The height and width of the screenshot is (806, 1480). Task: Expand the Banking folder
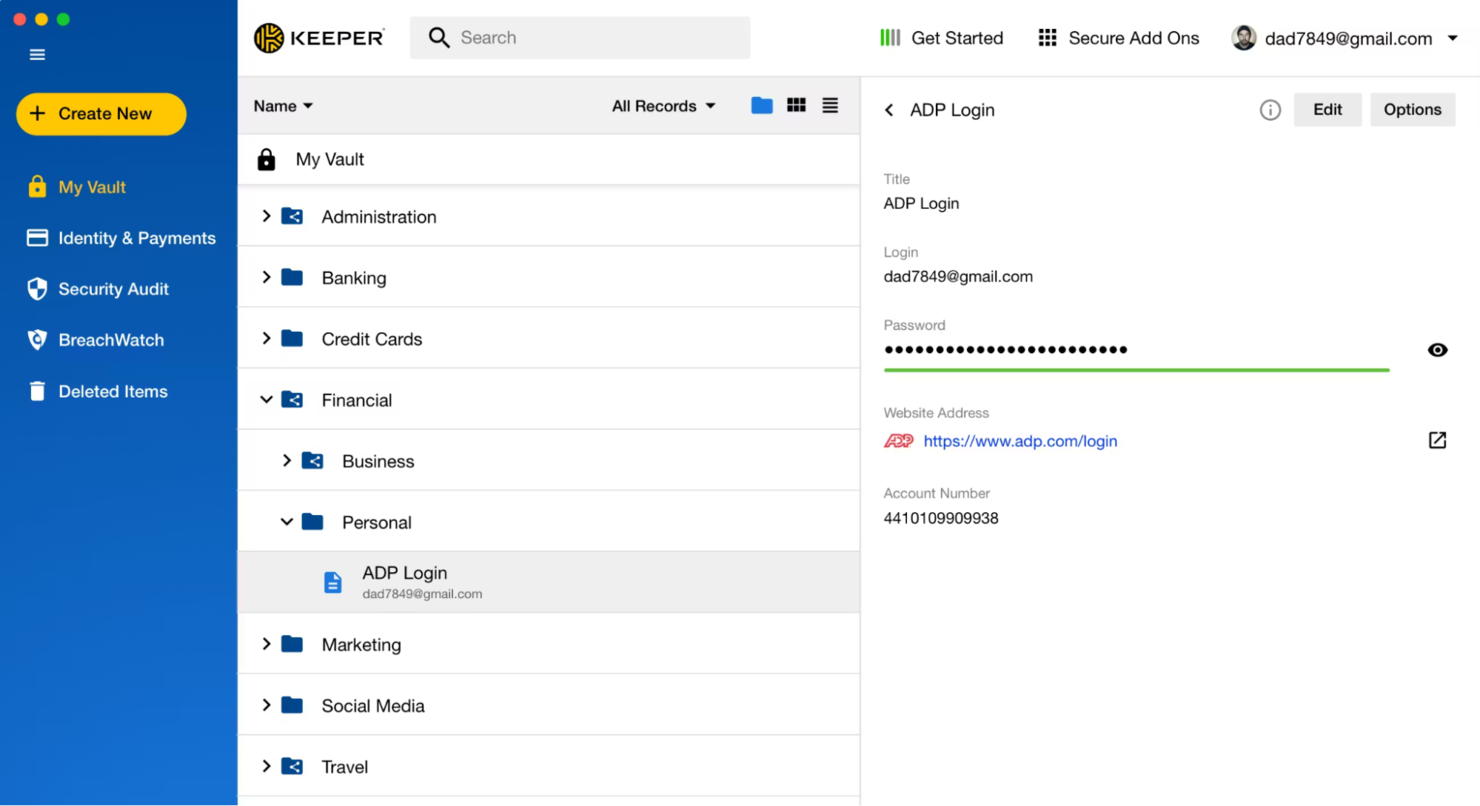[265, 277]
